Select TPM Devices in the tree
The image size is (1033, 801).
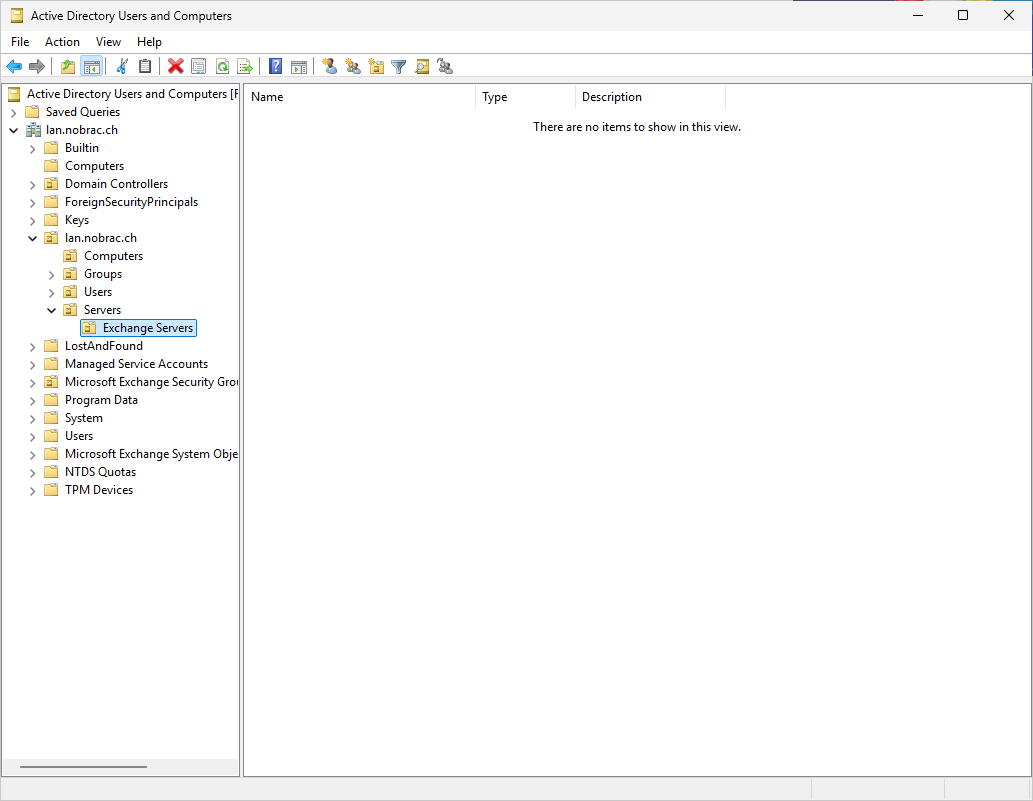point(99,490)
